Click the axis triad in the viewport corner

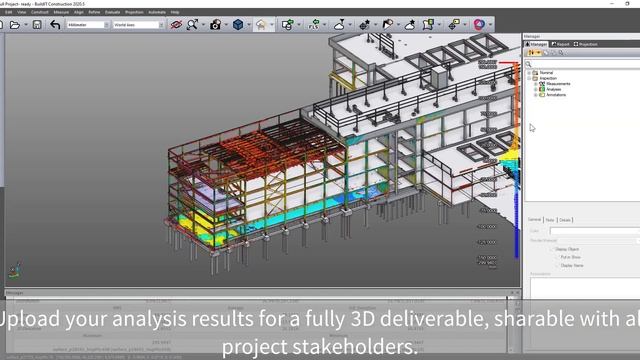15,270
